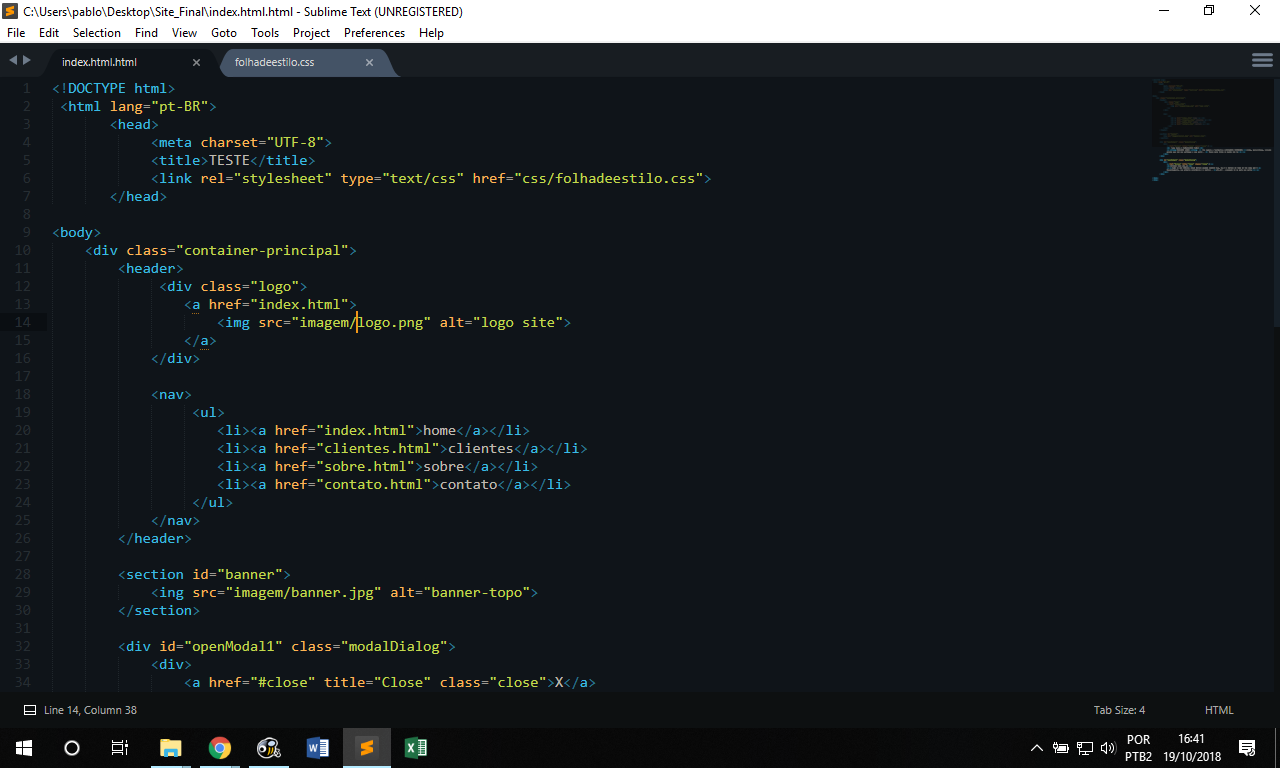Click the tab-history back arrow
Image resolution: width=1280 pixels, height=768 pixels.
(13, 61)
